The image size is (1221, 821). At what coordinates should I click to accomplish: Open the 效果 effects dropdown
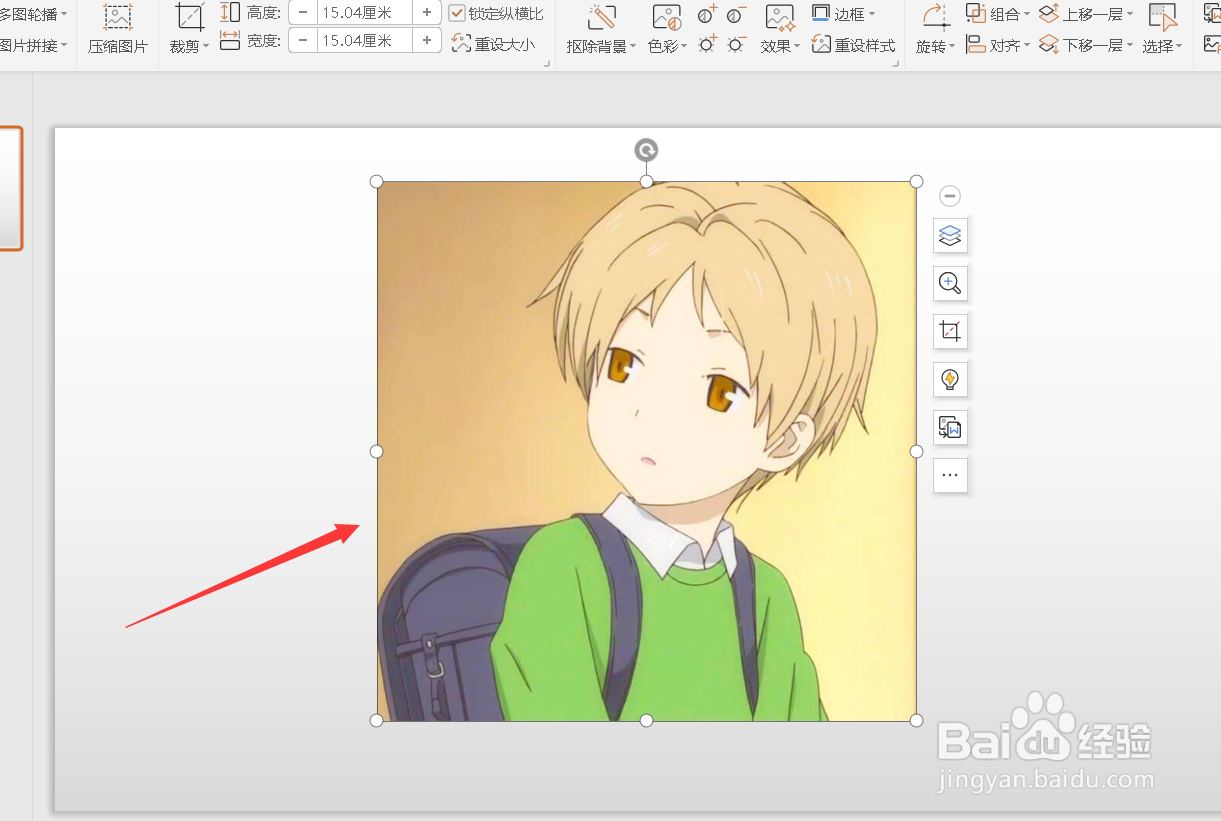780,29
